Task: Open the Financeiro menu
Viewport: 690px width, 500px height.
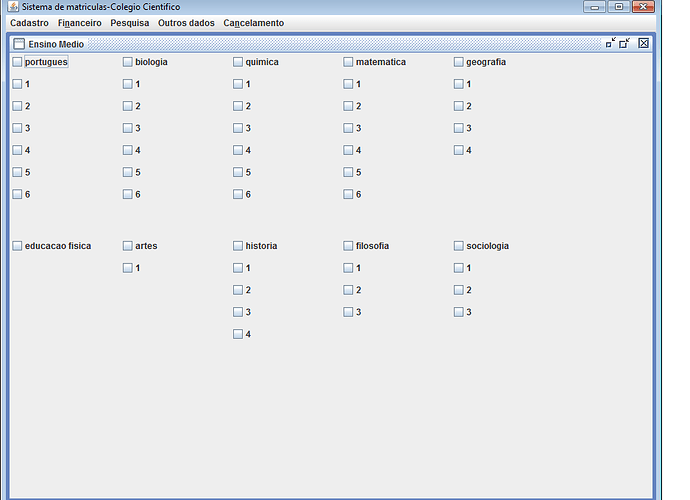Action: tap(80, 23)
